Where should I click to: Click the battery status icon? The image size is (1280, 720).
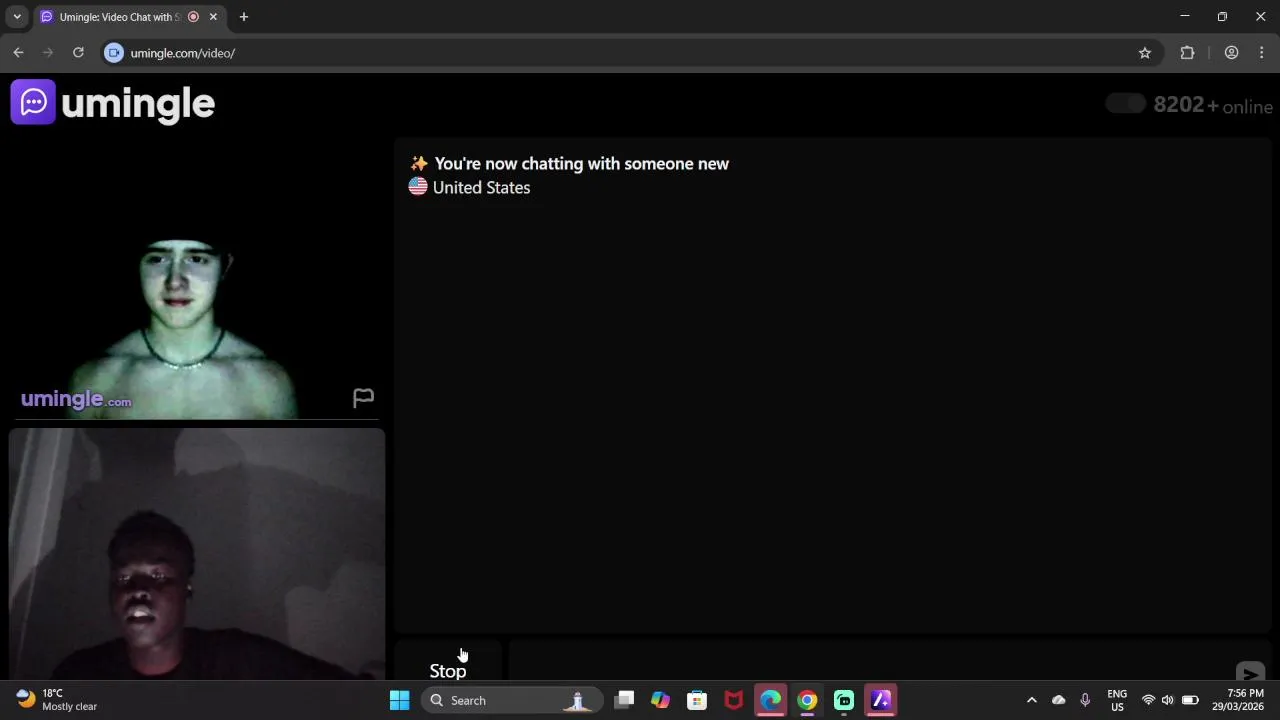(1190, 700)
